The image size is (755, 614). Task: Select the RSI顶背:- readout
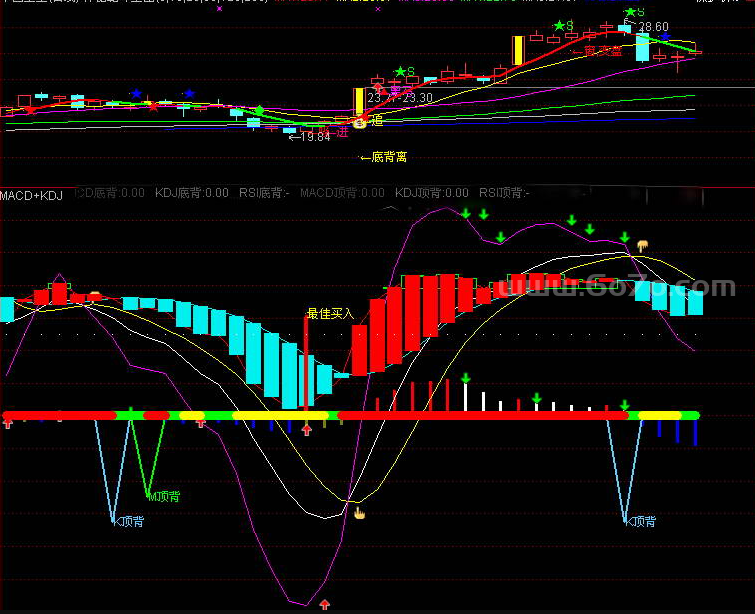coord(504,194)
